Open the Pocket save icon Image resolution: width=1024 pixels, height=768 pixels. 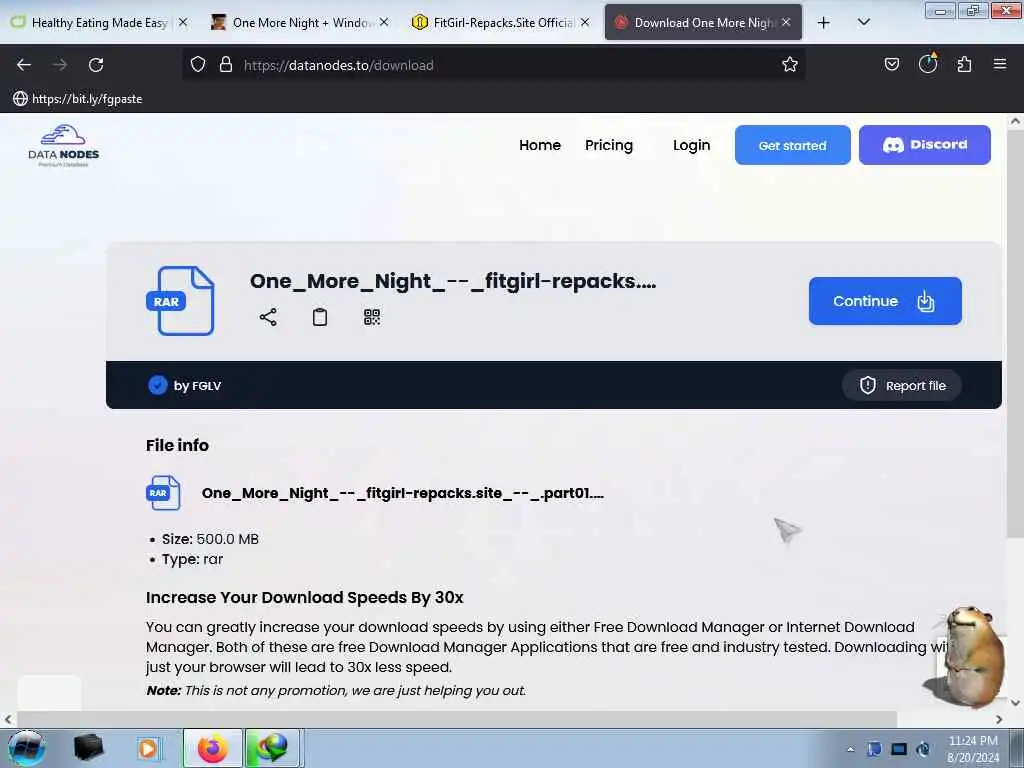click(x=891, y=65)
